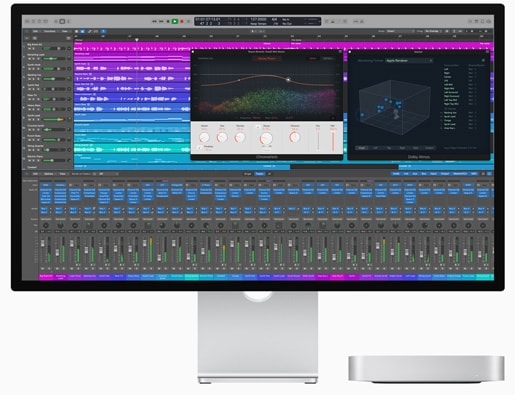
Task: Toggle the Toolbar icon in control bar
Action: [x=46, y=21]
